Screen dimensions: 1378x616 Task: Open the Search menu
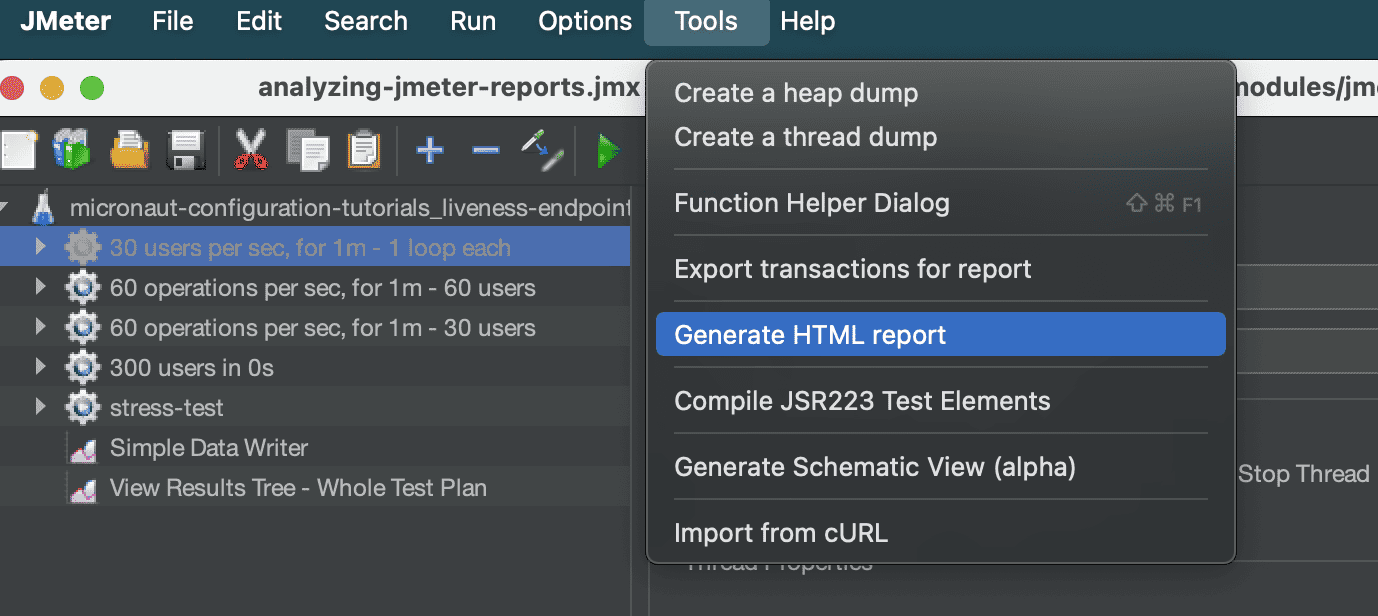click(366, 21)
